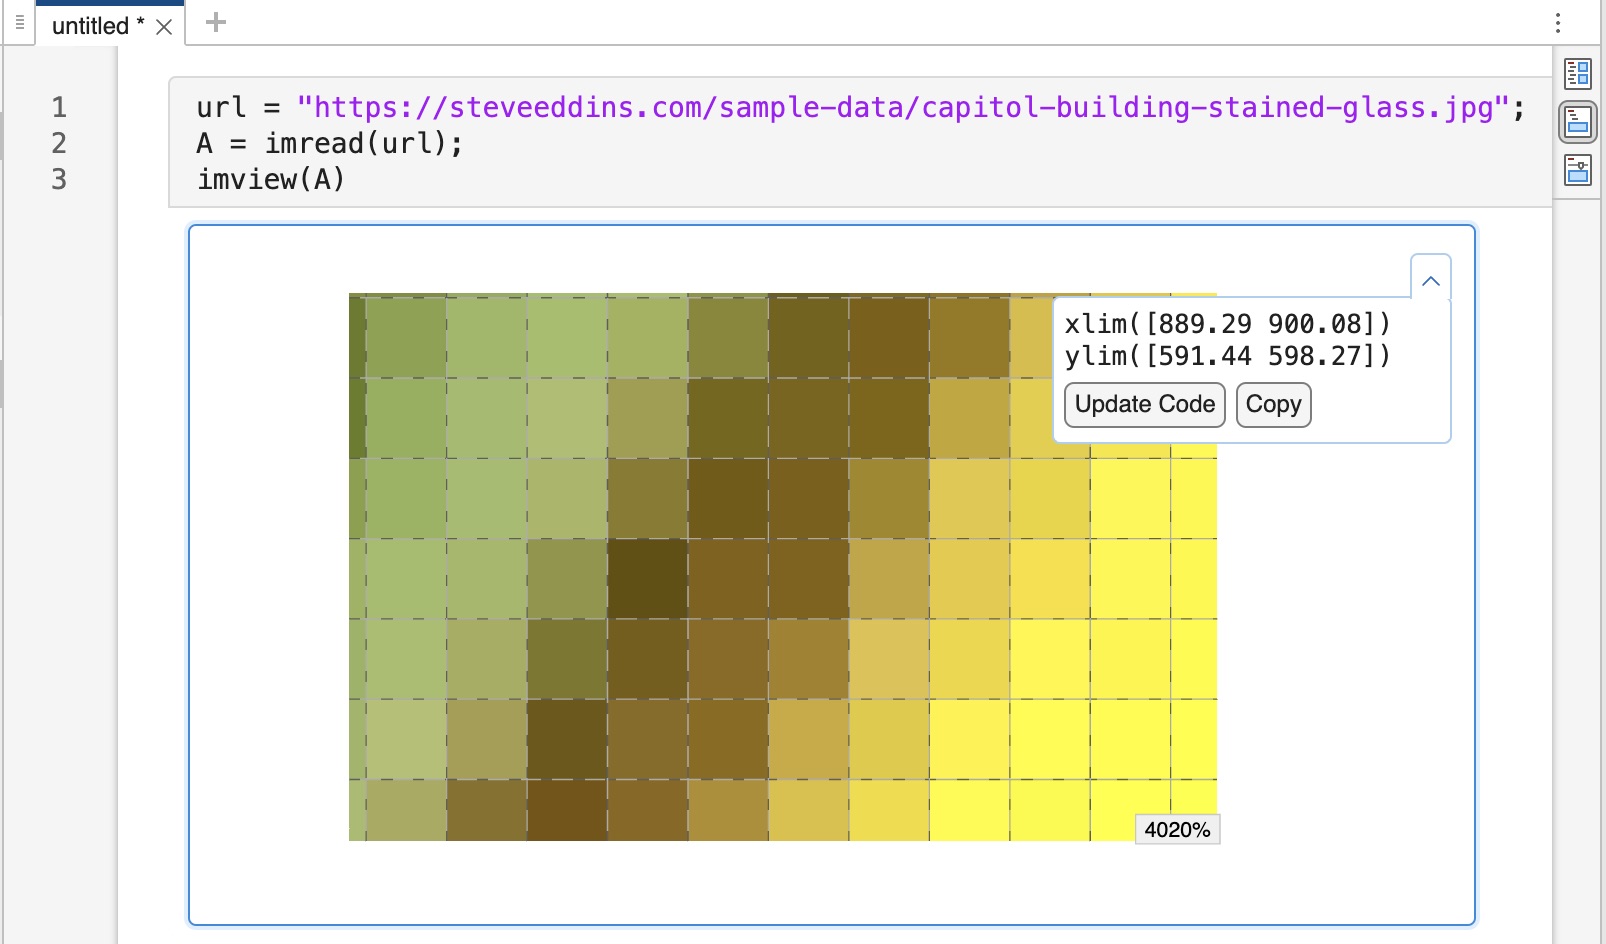Click line number 3 in gutter
The image size is (1606, 944).
[x=59, y=179]
